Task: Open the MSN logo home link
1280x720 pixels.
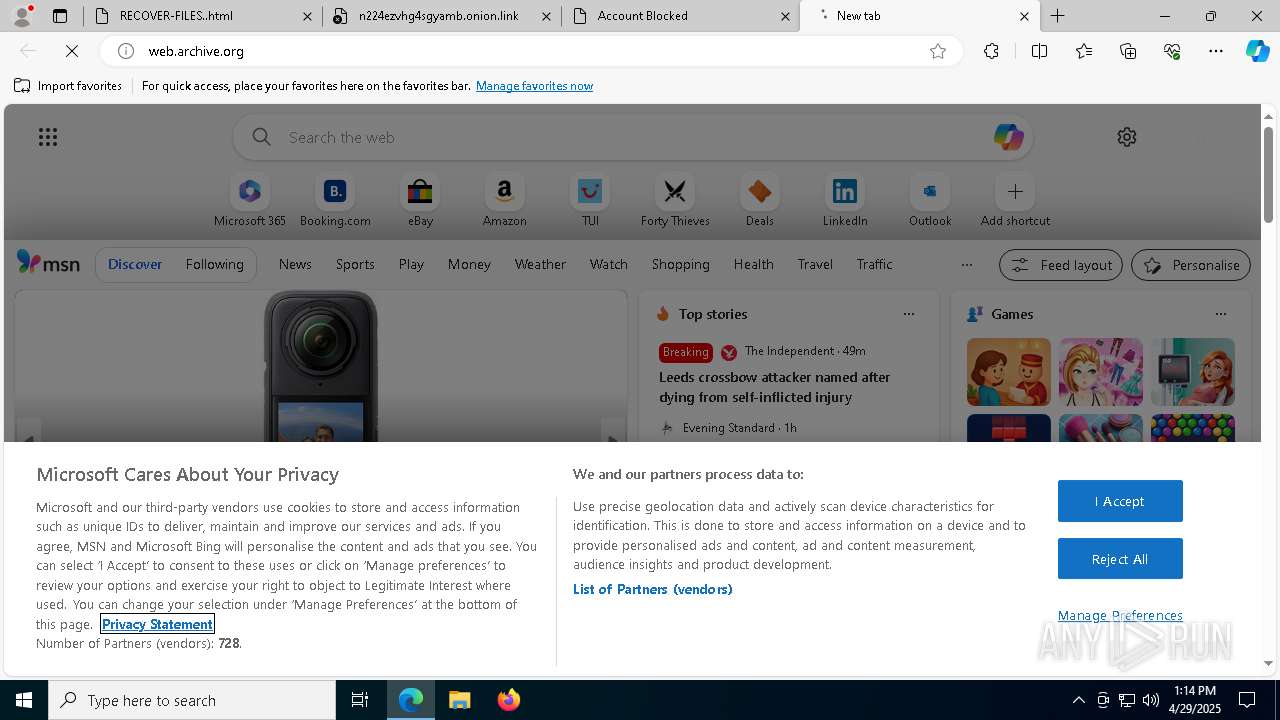Action: point(48,263)
